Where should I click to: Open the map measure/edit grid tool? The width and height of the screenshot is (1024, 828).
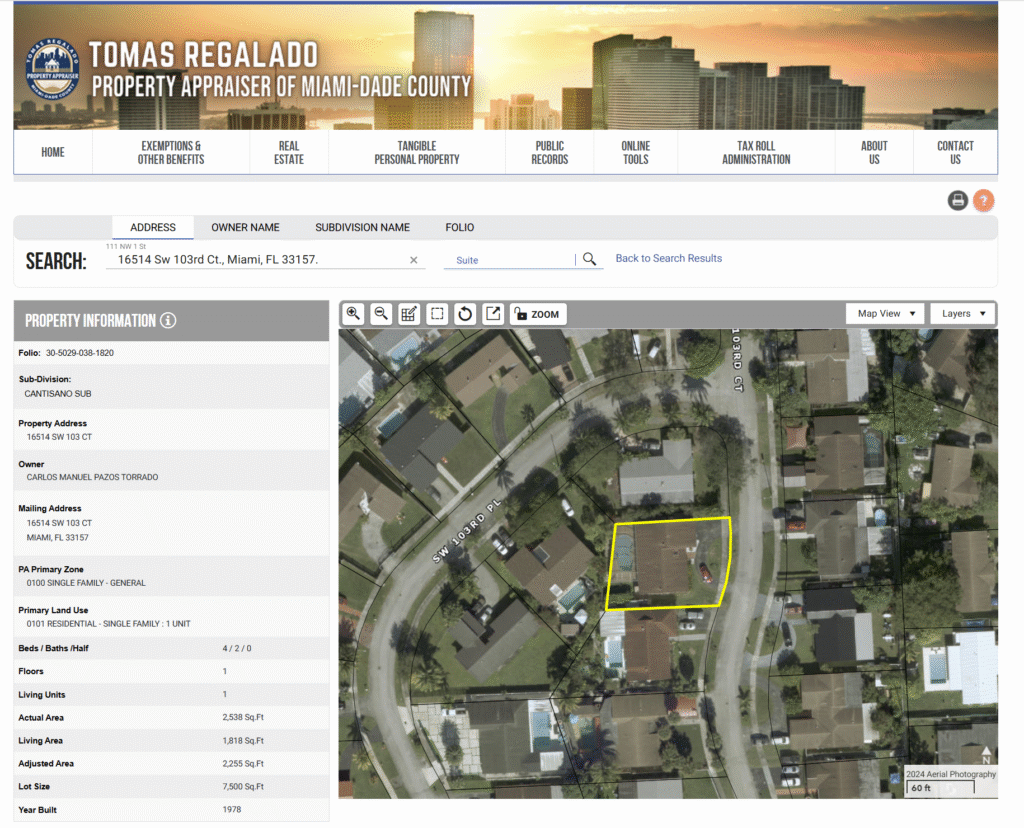pos(409,314)
